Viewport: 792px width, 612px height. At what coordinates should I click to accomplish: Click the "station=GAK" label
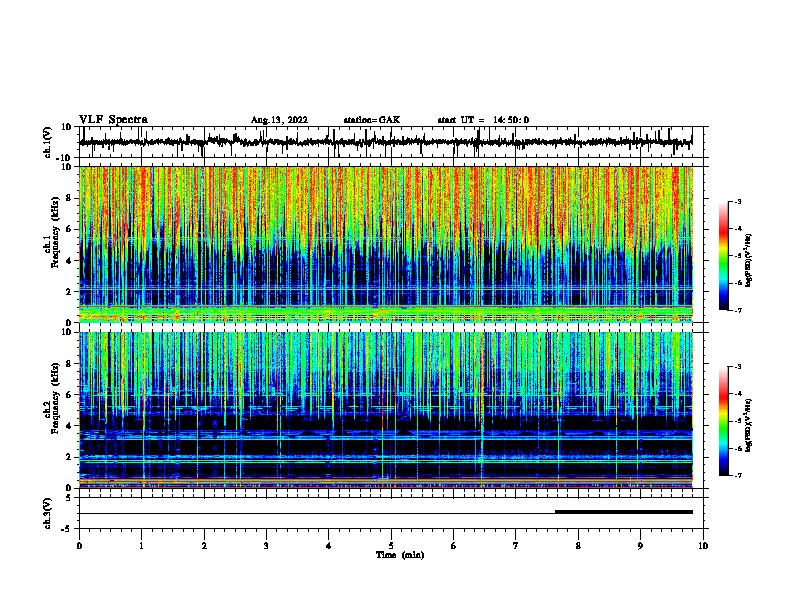(372, 120)
